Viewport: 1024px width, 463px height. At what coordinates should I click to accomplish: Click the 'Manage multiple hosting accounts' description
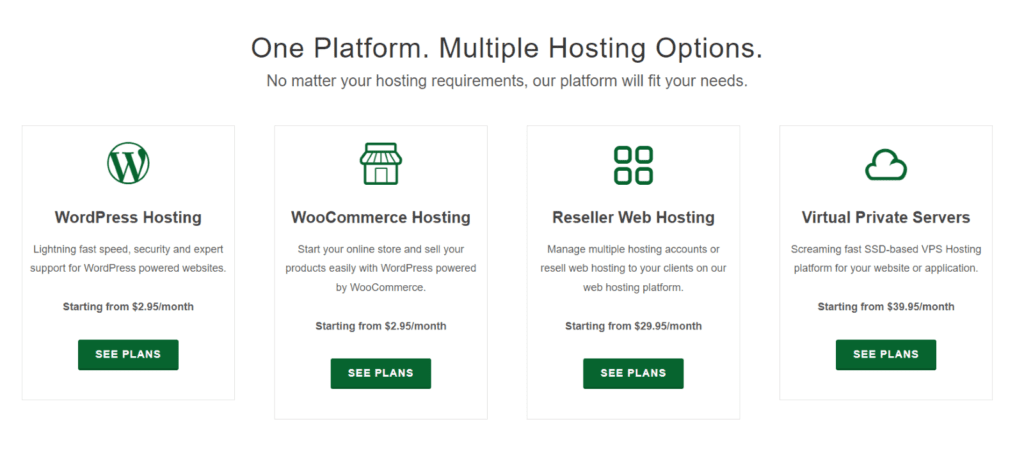(633, 268)
